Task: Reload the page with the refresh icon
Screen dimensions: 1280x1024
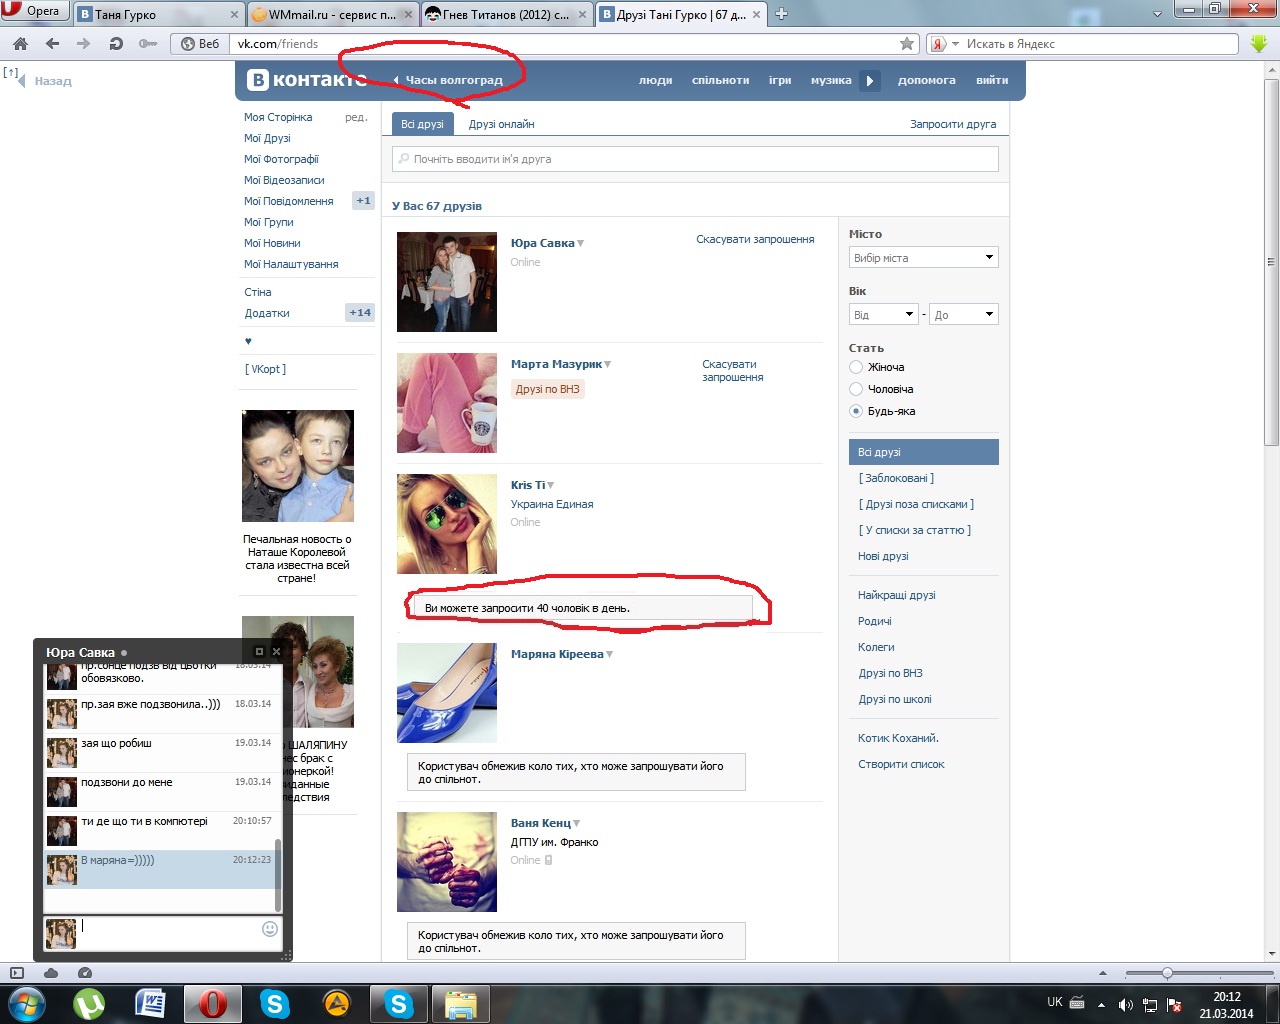Action: (x=116, y=44)
